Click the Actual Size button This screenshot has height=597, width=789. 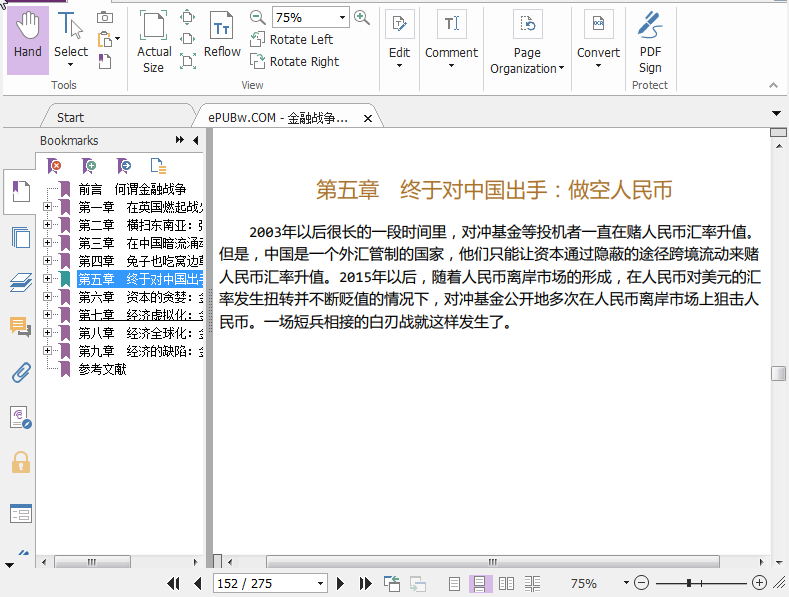(x=153, y=43)
